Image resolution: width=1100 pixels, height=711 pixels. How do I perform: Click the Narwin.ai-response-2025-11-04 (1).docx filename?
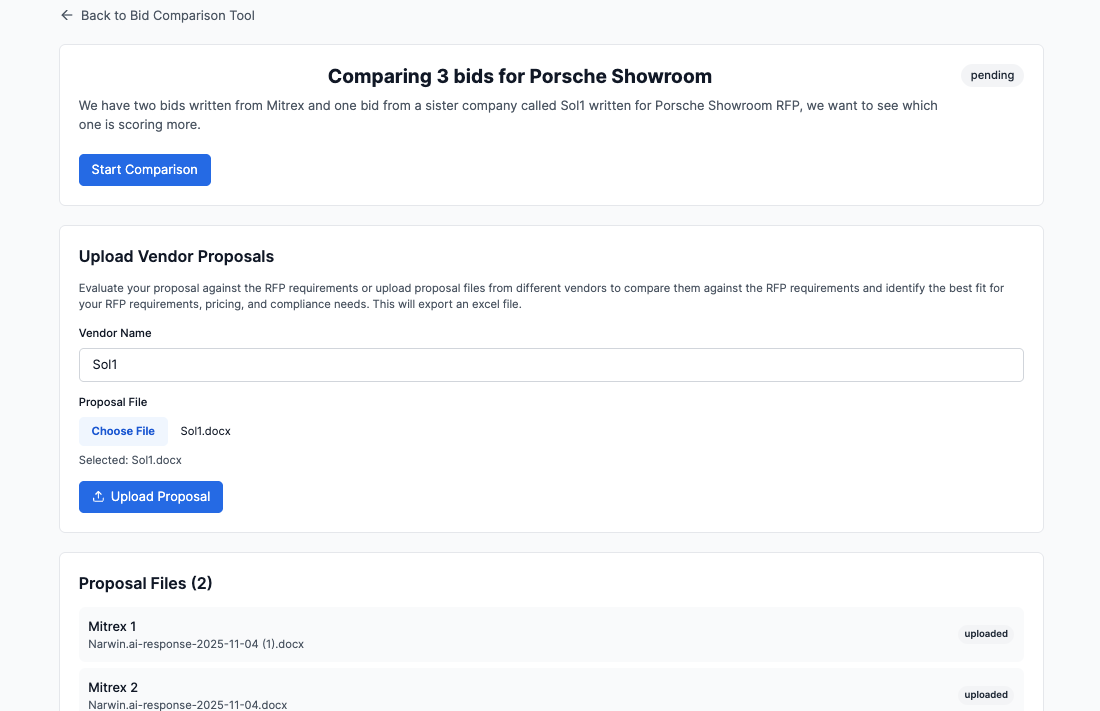tap(196, 644)
